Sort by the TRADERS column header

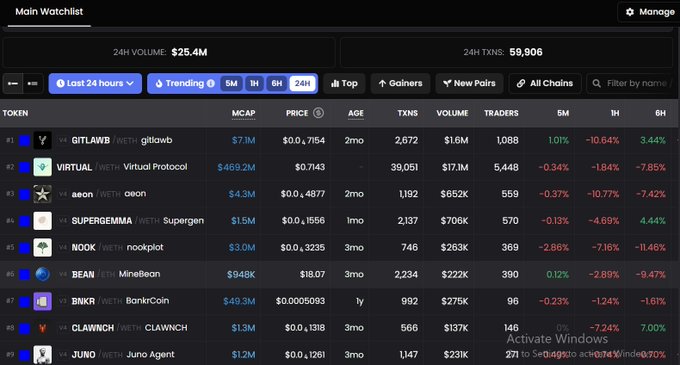point(501,113)
